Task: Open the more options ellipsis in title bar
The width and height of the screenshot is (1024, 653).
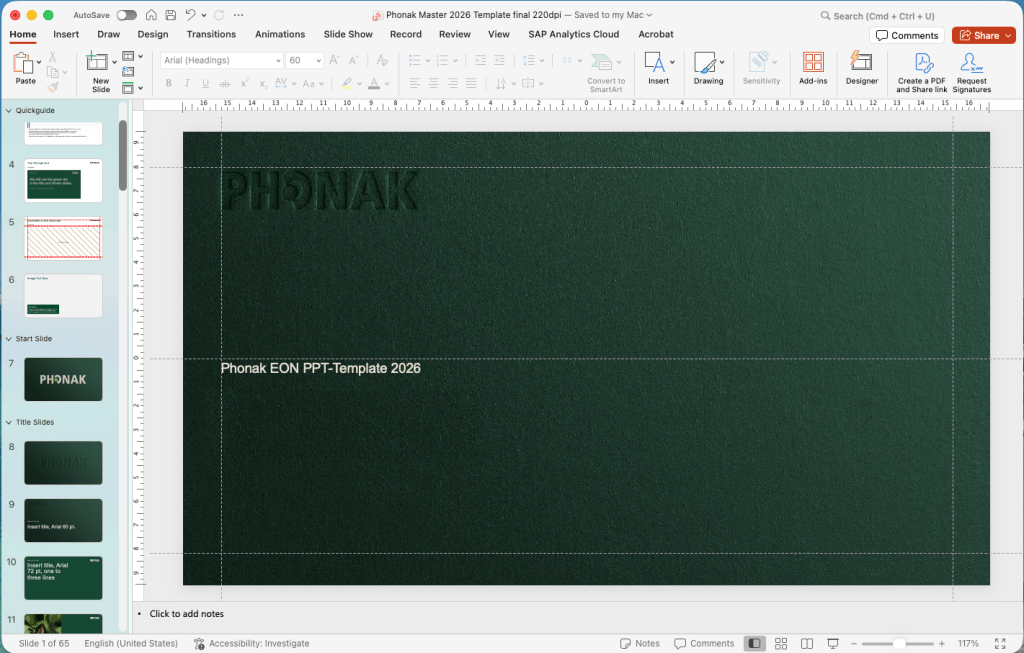Action: (238, 15)
